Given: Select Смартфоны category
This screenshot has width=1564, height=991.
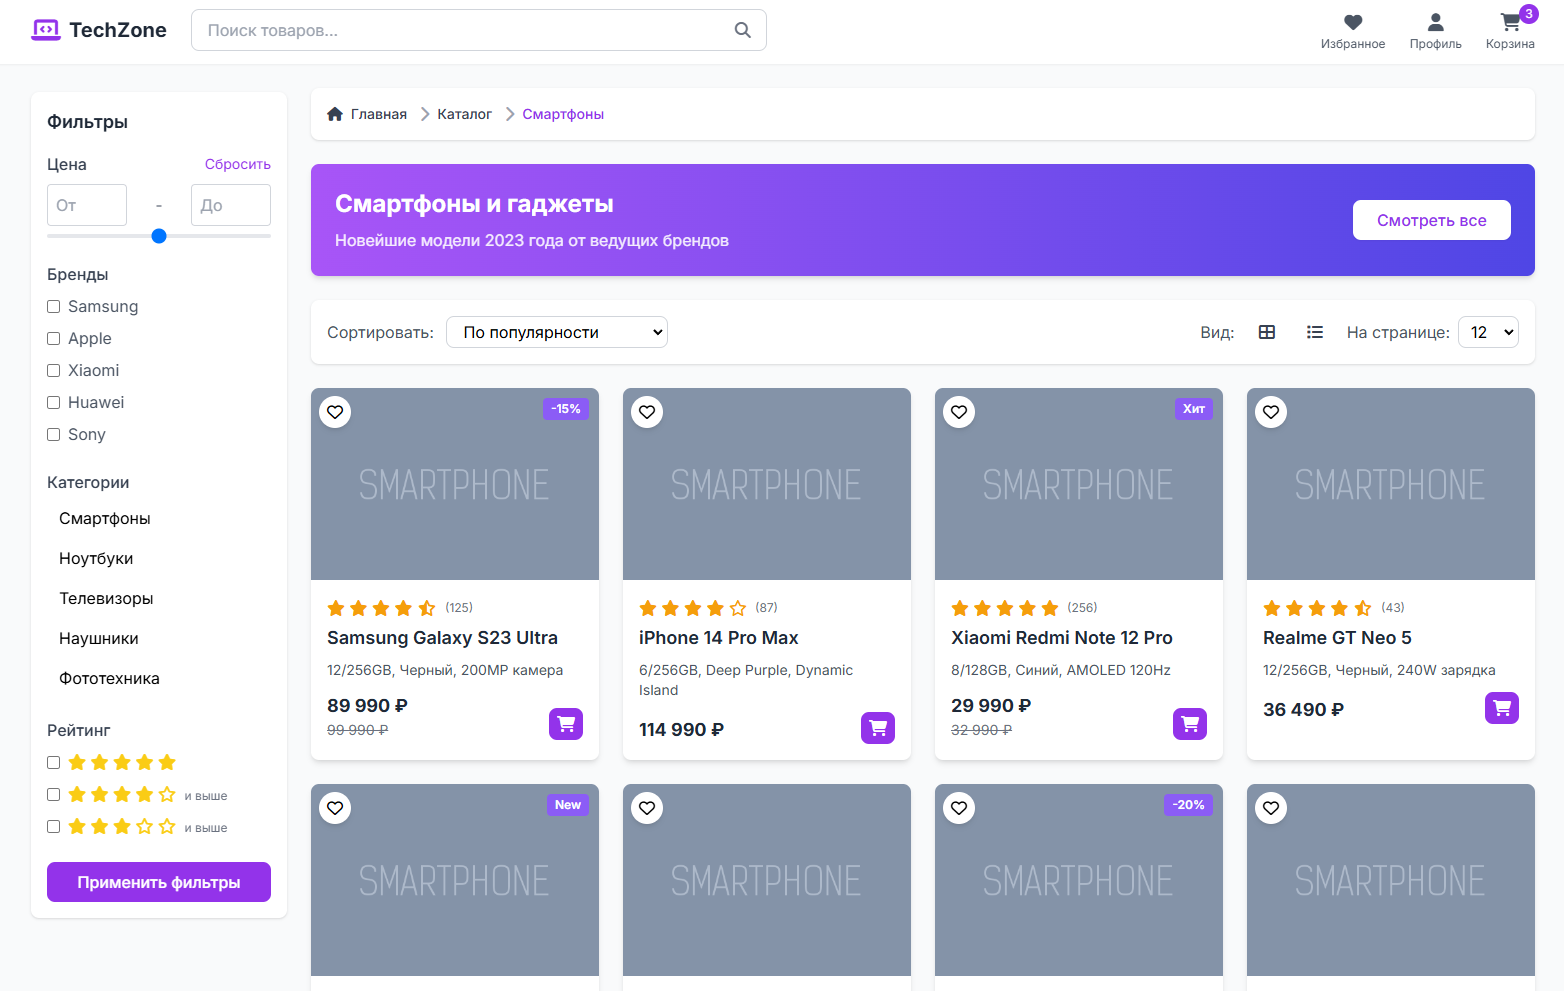Looking at the screenshot, I should click(x=105, y=518).
